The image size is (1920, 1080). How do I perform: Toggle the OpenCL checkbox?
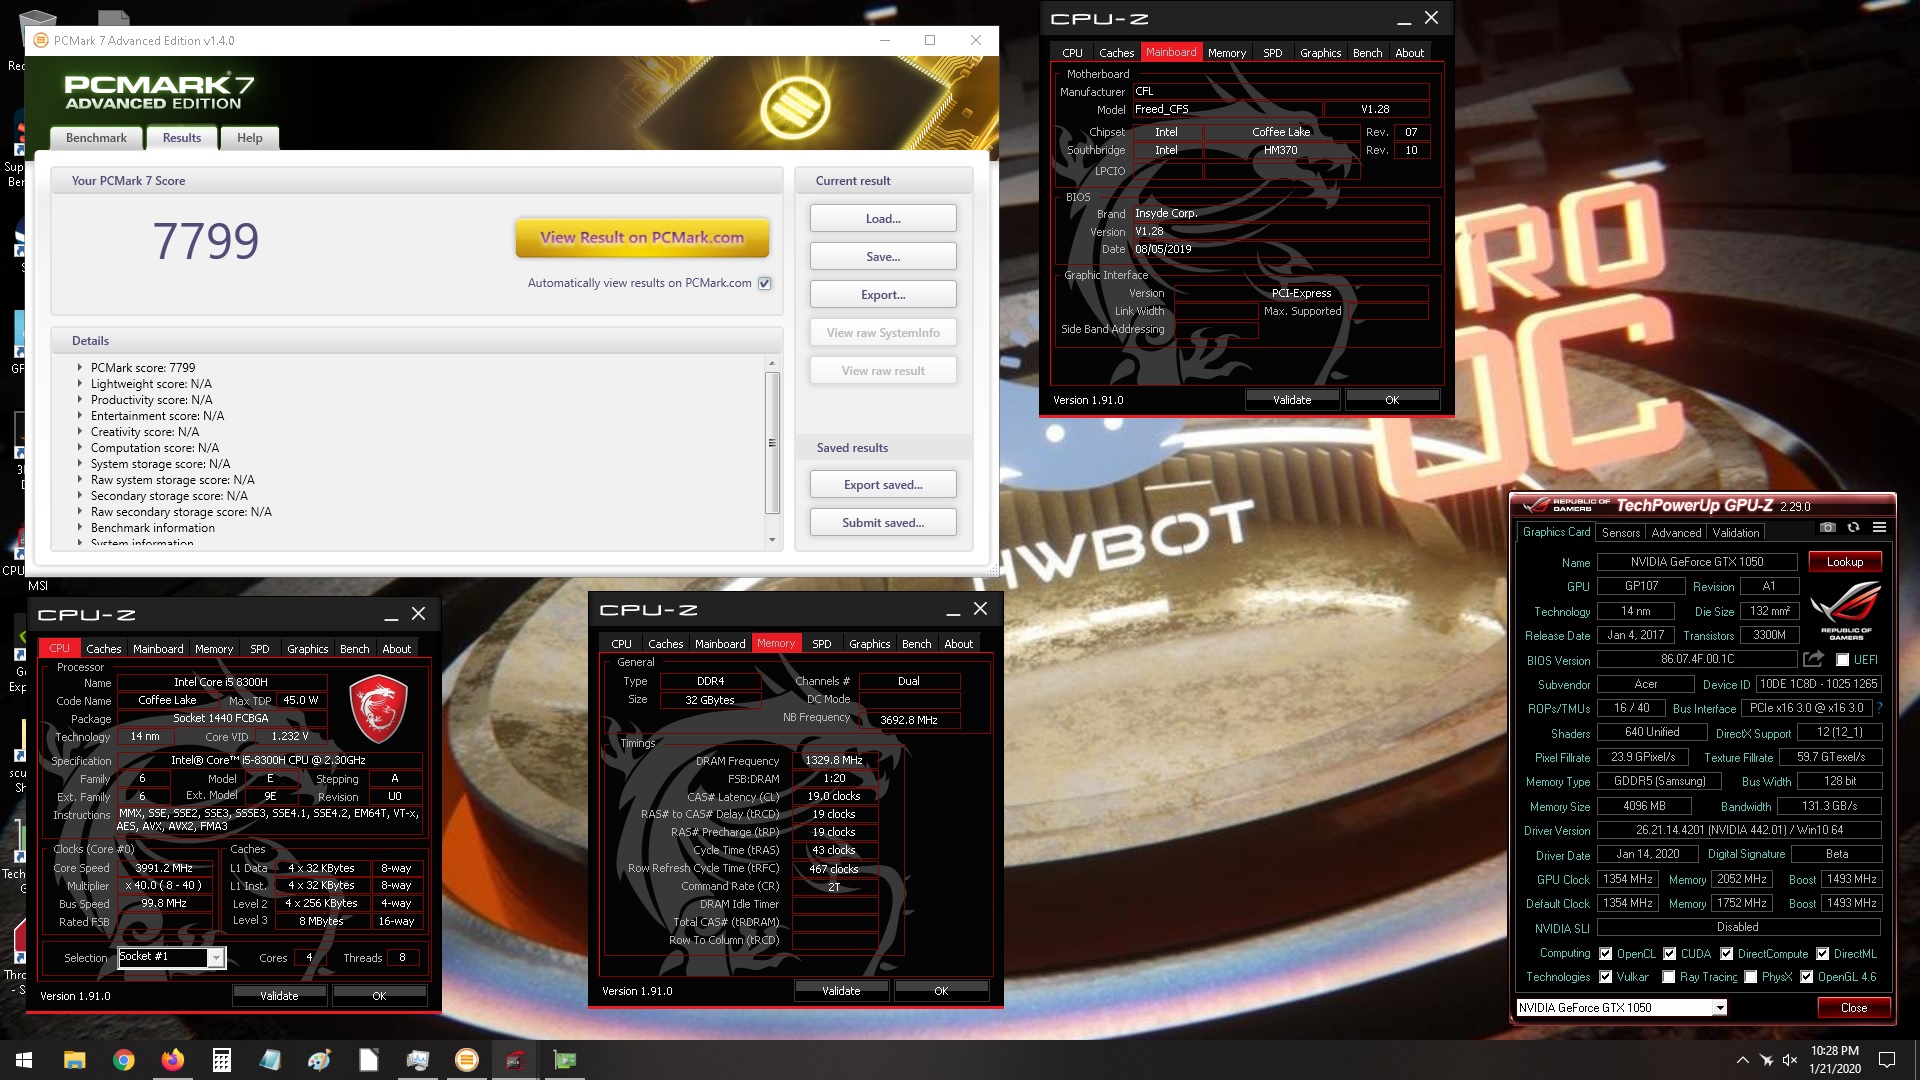tap(1605, 954)
